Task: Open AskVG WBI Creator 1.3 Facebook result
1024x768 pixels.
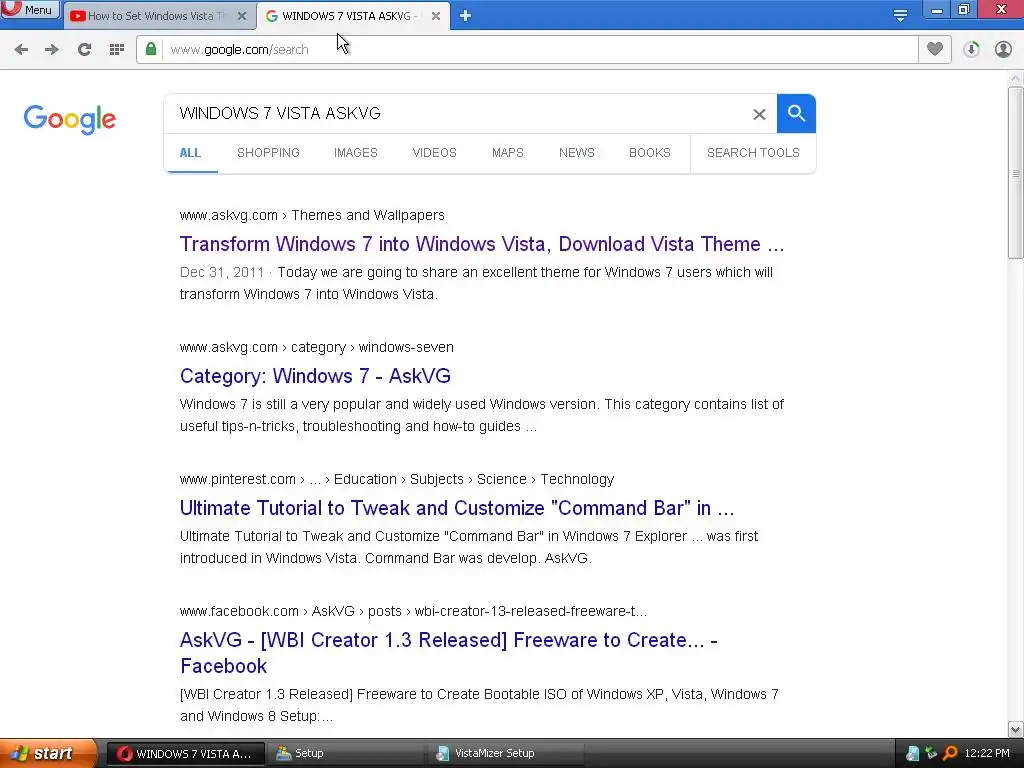Action: tap(449, 652)
